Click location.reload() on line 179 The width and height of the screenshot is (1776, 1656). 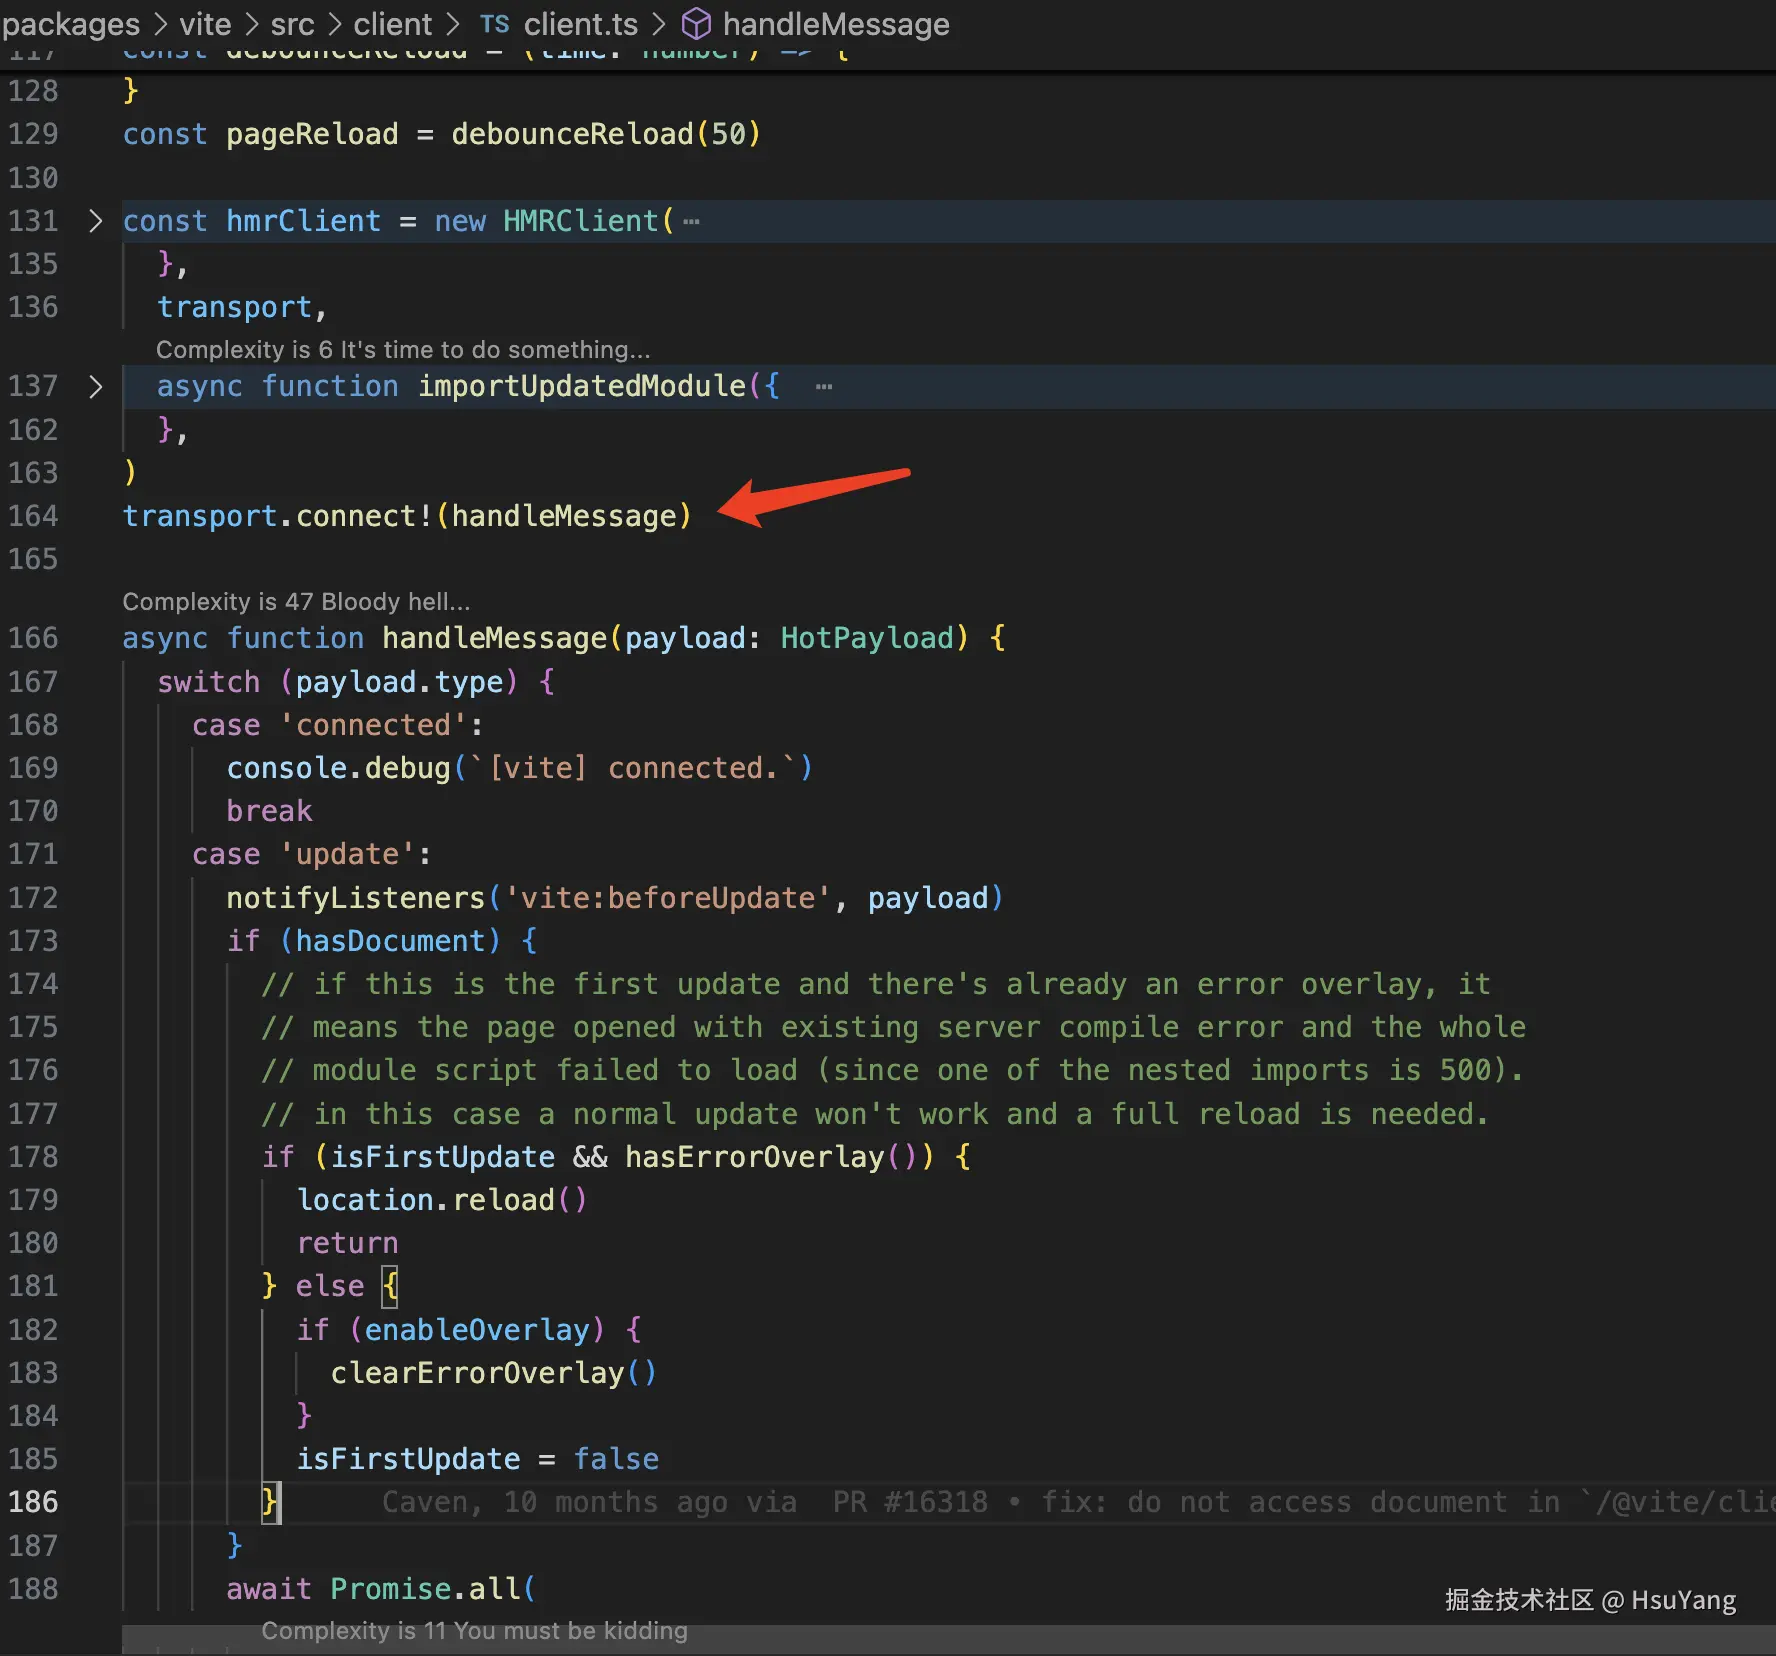(442, 1200)
